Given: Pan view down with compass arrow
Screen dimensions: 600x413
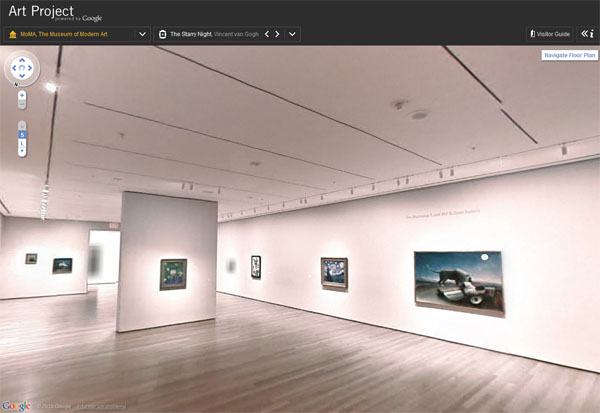Looking at the screenshot, I should click(22, 76).
